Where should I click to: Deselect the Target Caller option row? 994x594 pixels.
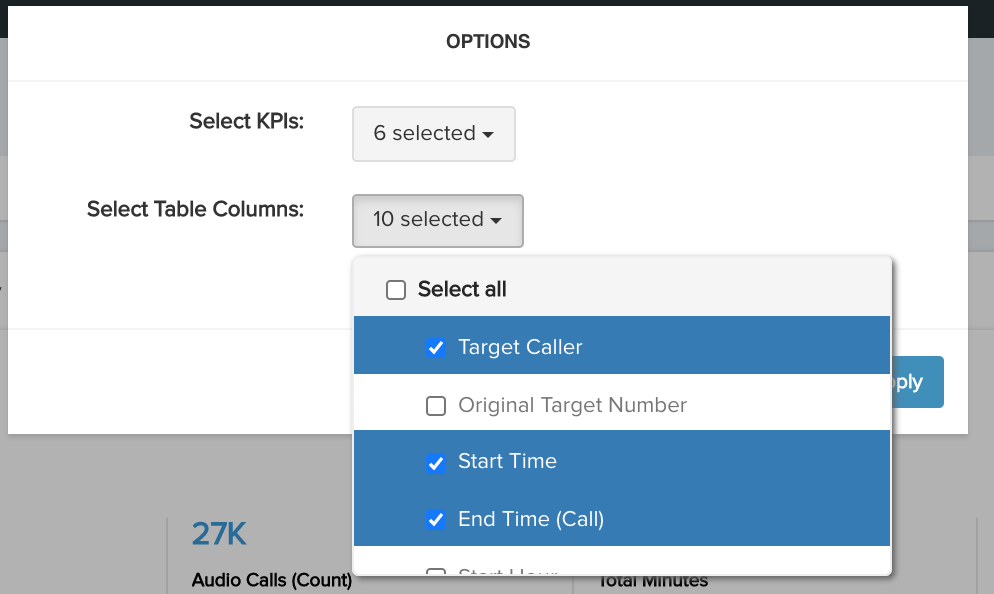(622, 345)
